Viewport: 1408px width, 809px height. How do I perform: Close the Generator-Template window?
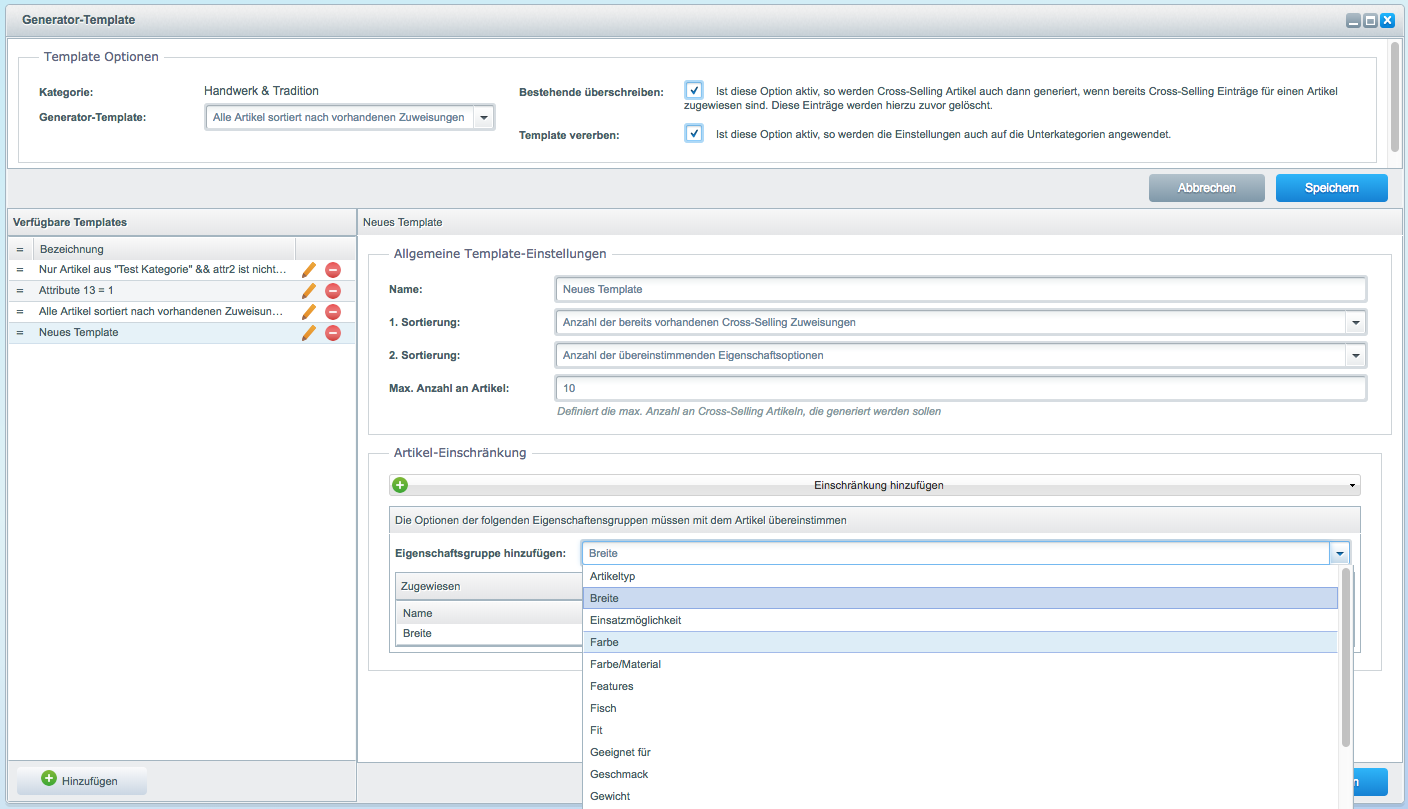(1387, 20)
